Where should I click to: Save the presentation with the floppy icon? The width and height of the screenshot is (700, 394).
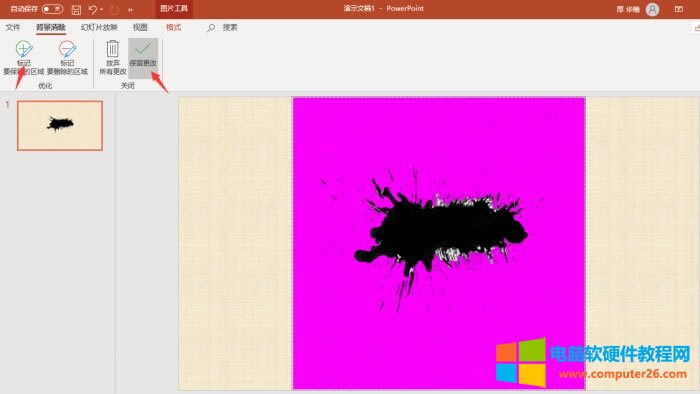(x=76, y=9)
